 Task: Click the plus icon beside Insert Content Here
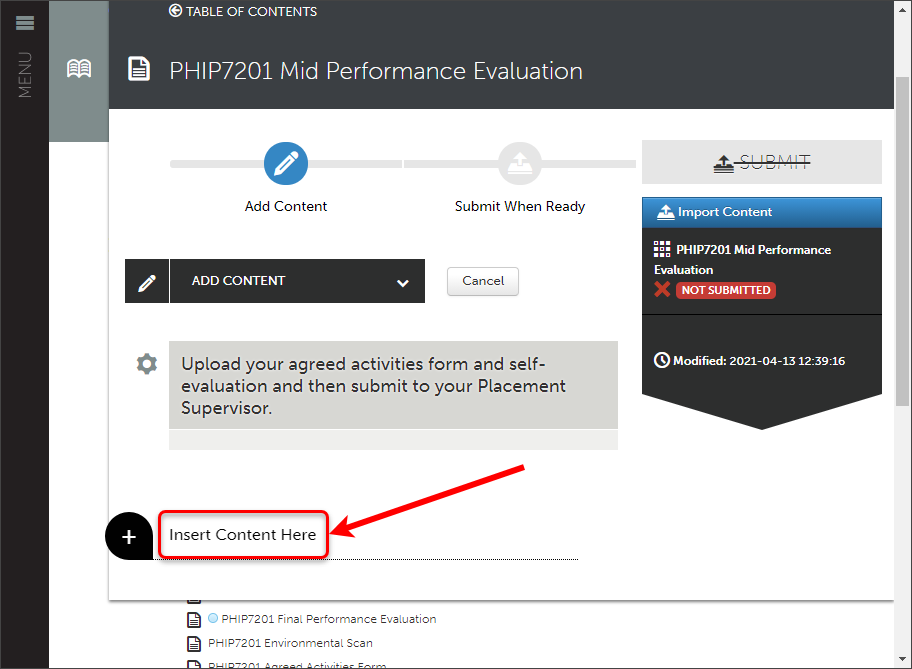[128, 536]
